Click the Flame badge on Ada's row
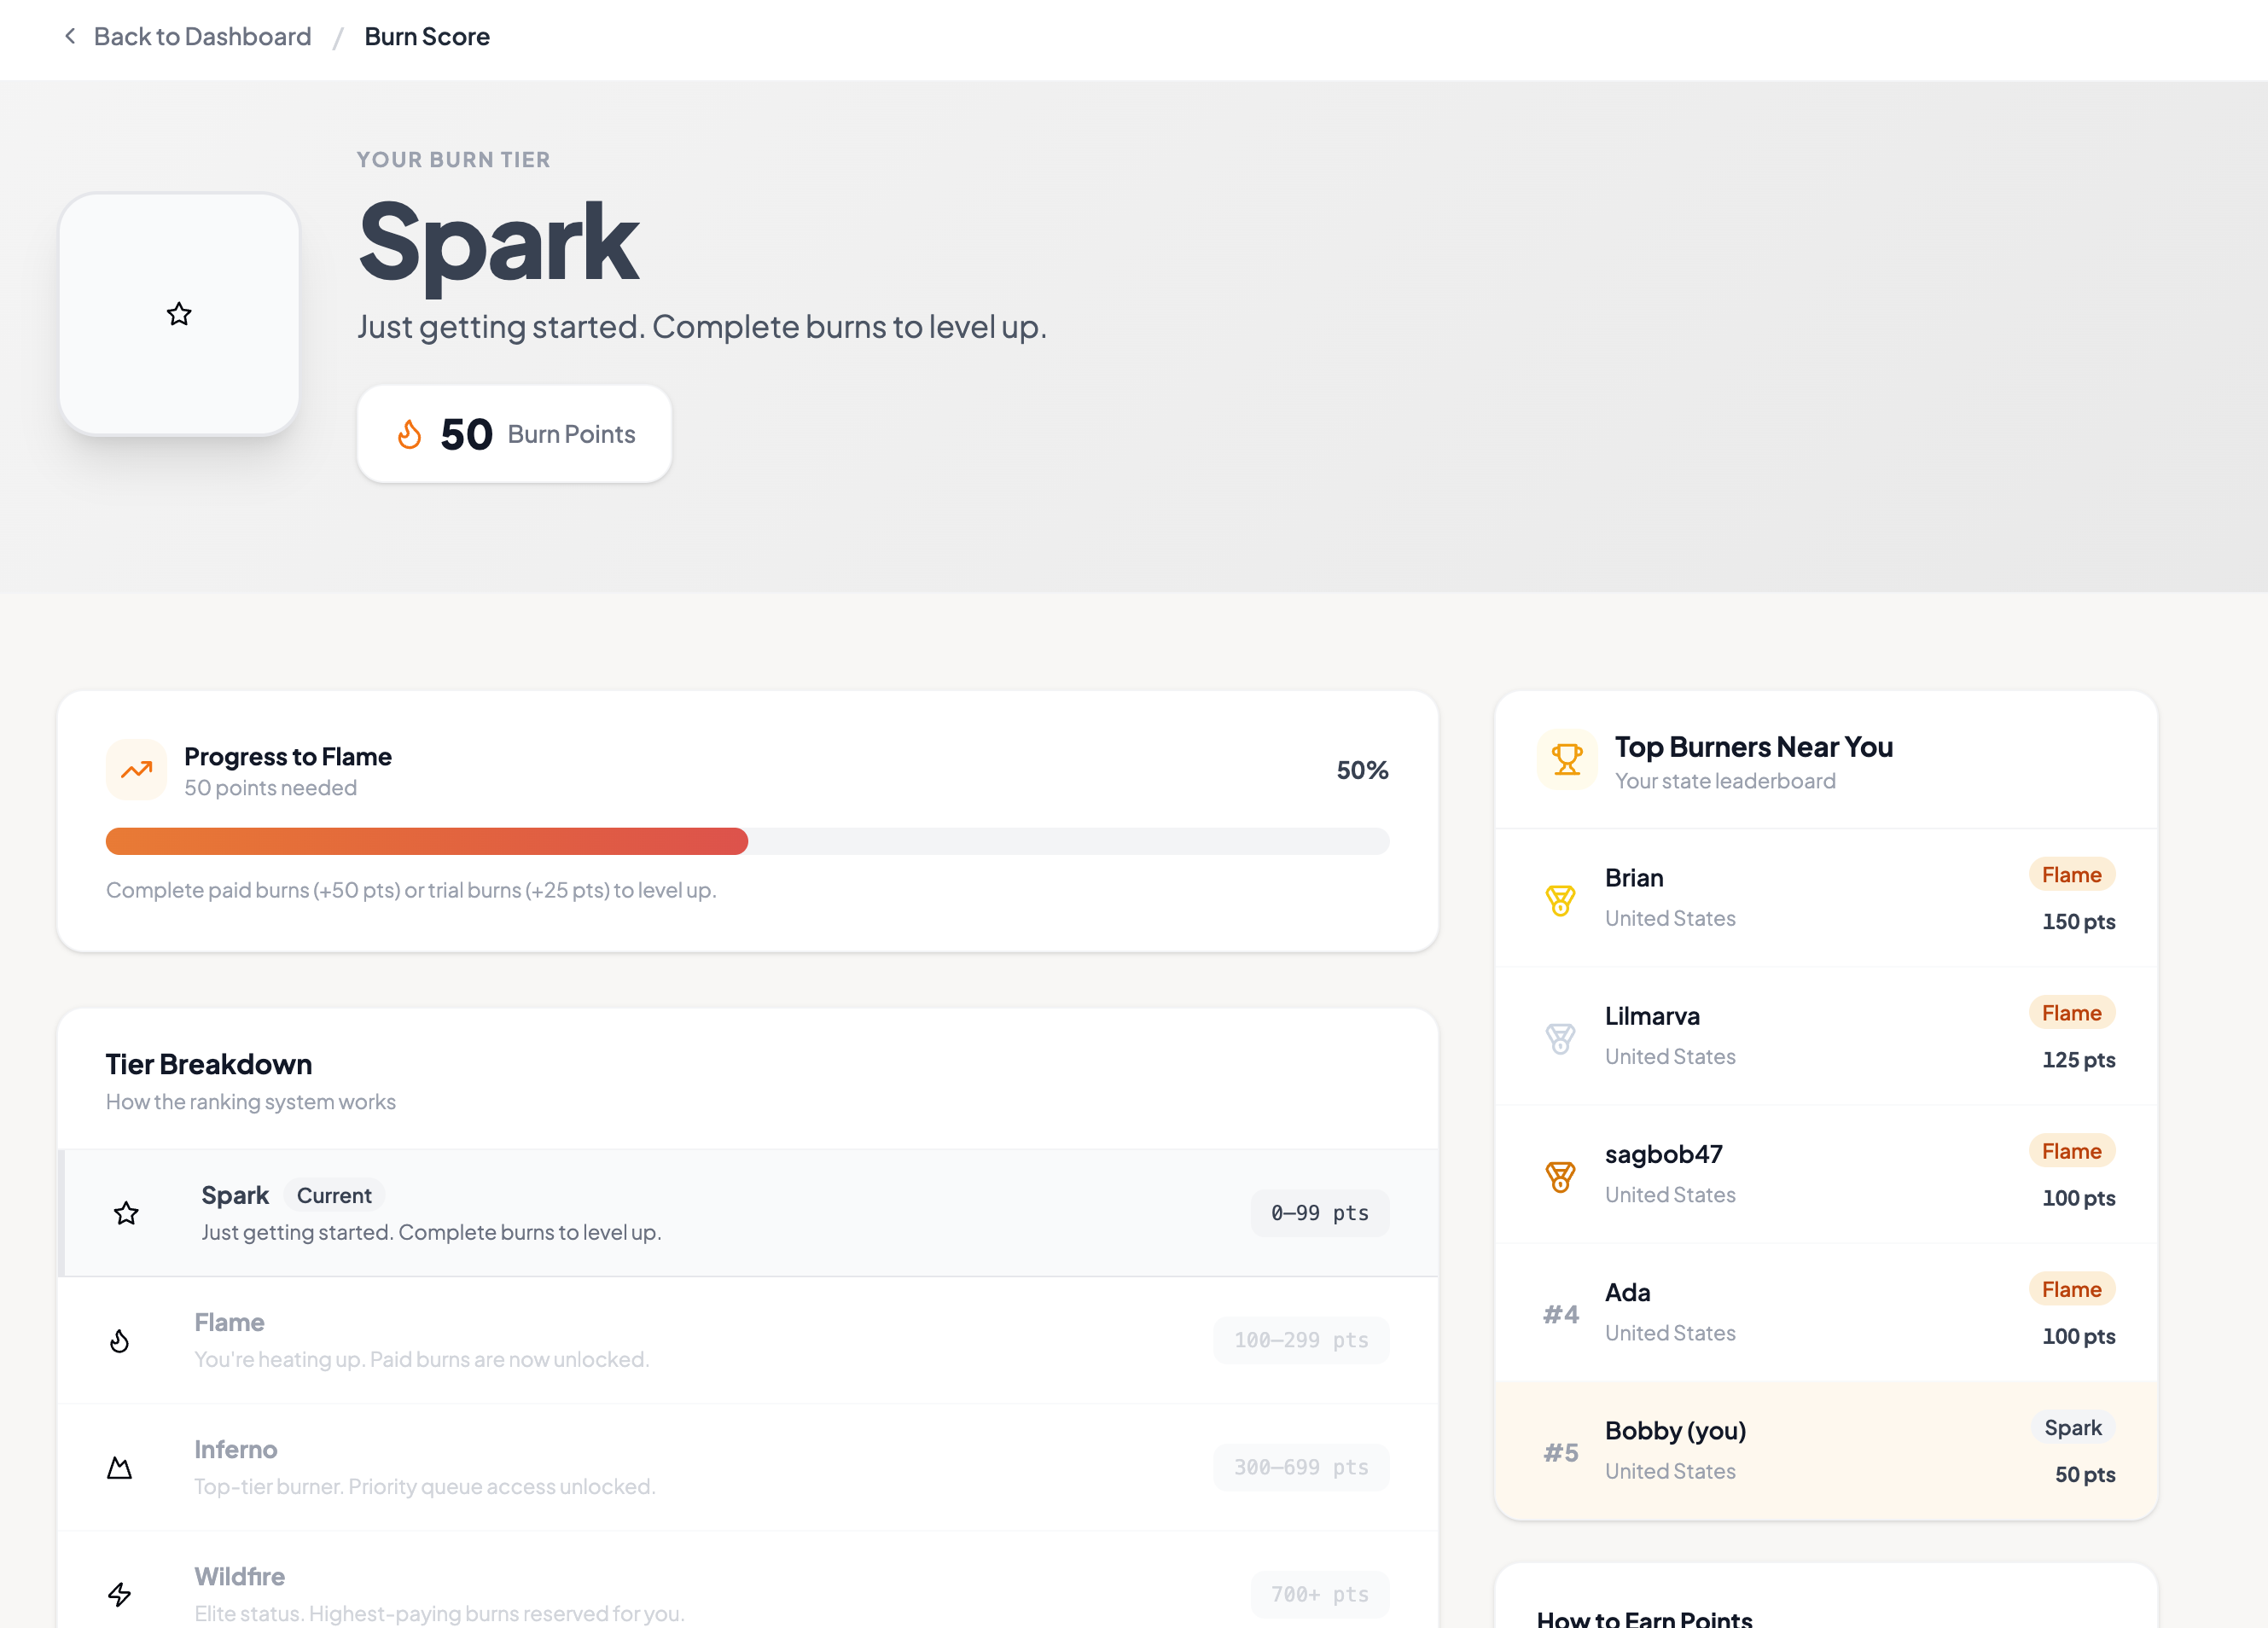Screen dimensions: 2268x1628 (x=2071, y=1289)
